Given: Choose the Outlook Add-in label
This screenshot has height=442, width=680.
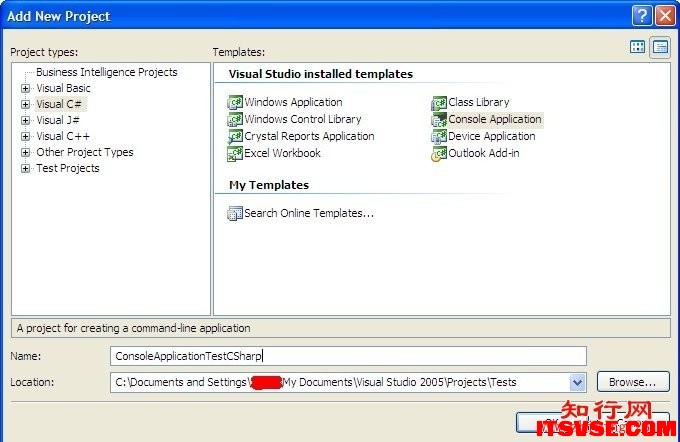Looking at the screenshot, I should (484, 153).
